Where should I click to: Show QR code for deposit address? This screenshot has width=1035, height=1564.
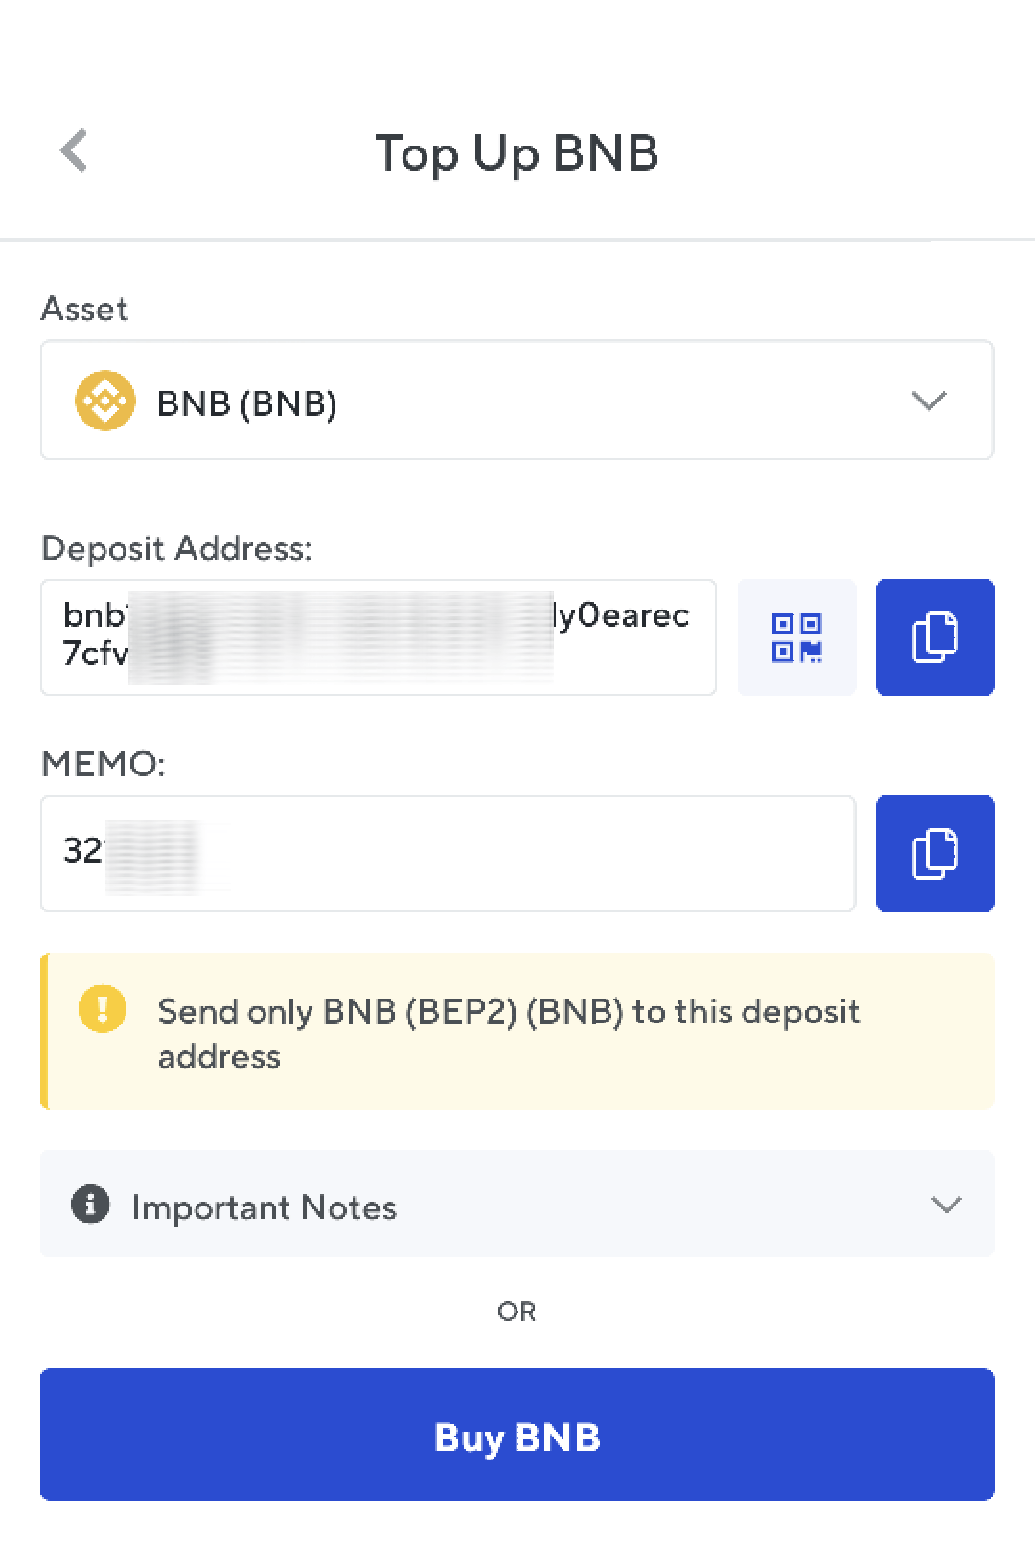coord(797,637)
